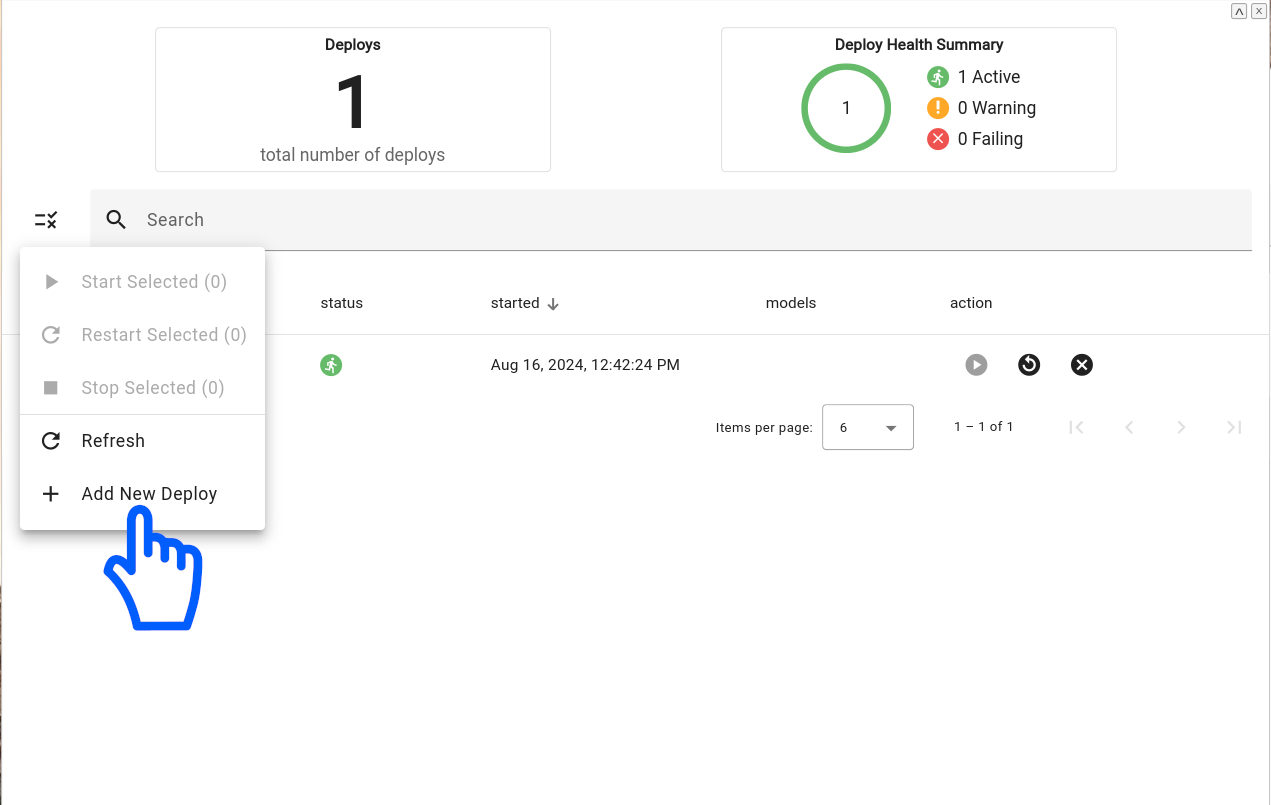Screen dimensions: 1271x805
Task: Toggle the sort arrow next to started
Action: [553, 304]
